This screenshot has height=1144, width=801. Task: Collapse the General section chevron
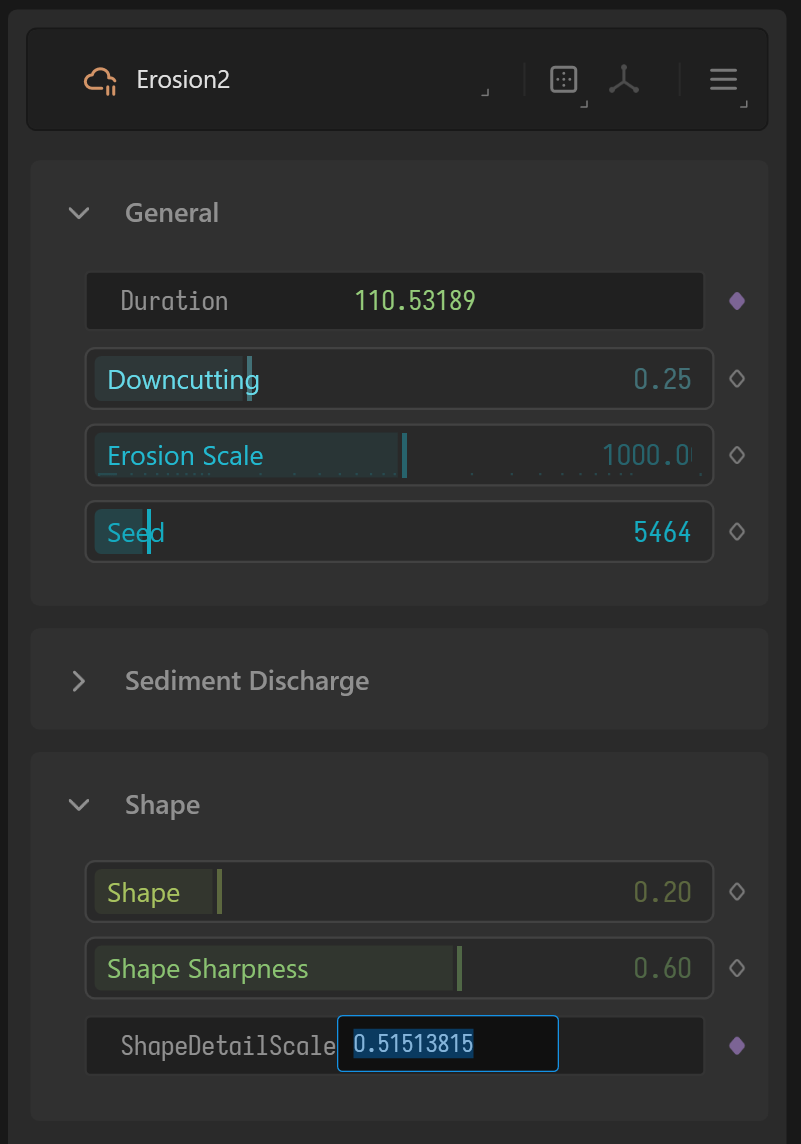point(79,213)
